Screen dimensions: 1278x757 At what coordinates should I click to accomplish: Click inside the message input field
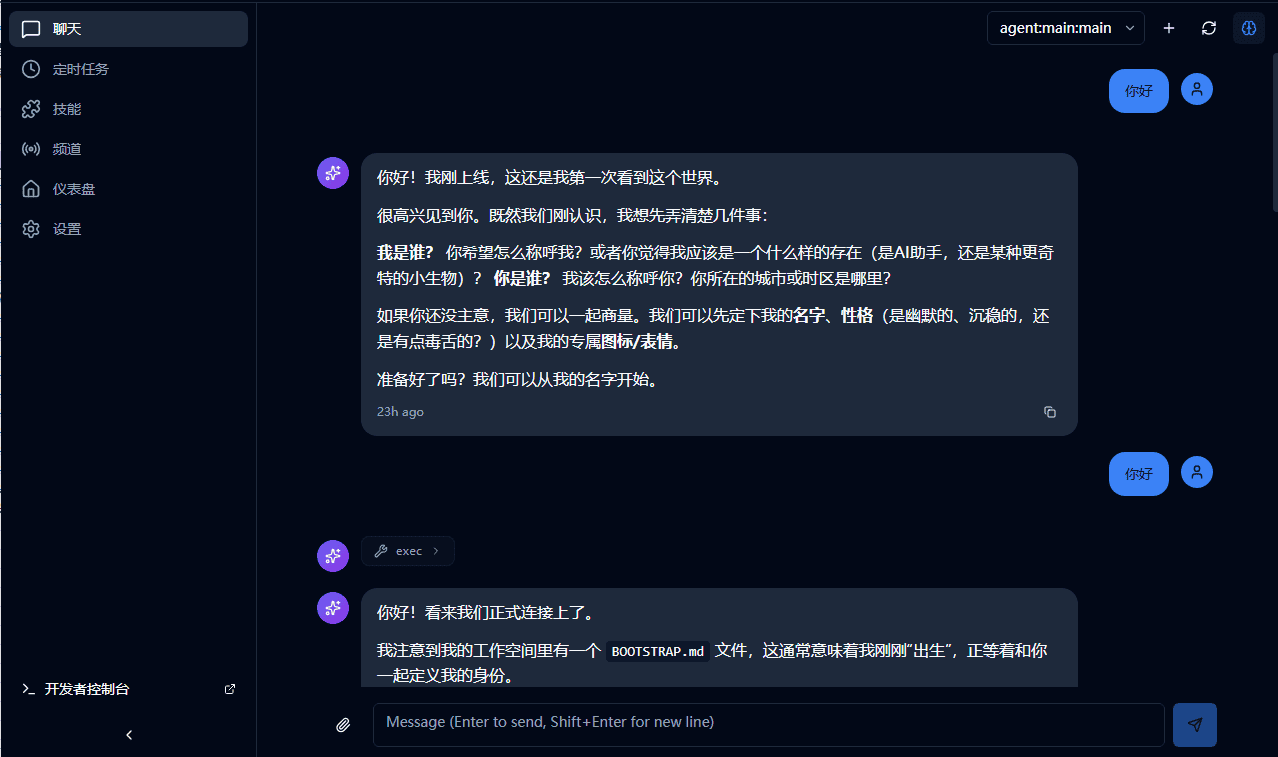tap(768, 724)
